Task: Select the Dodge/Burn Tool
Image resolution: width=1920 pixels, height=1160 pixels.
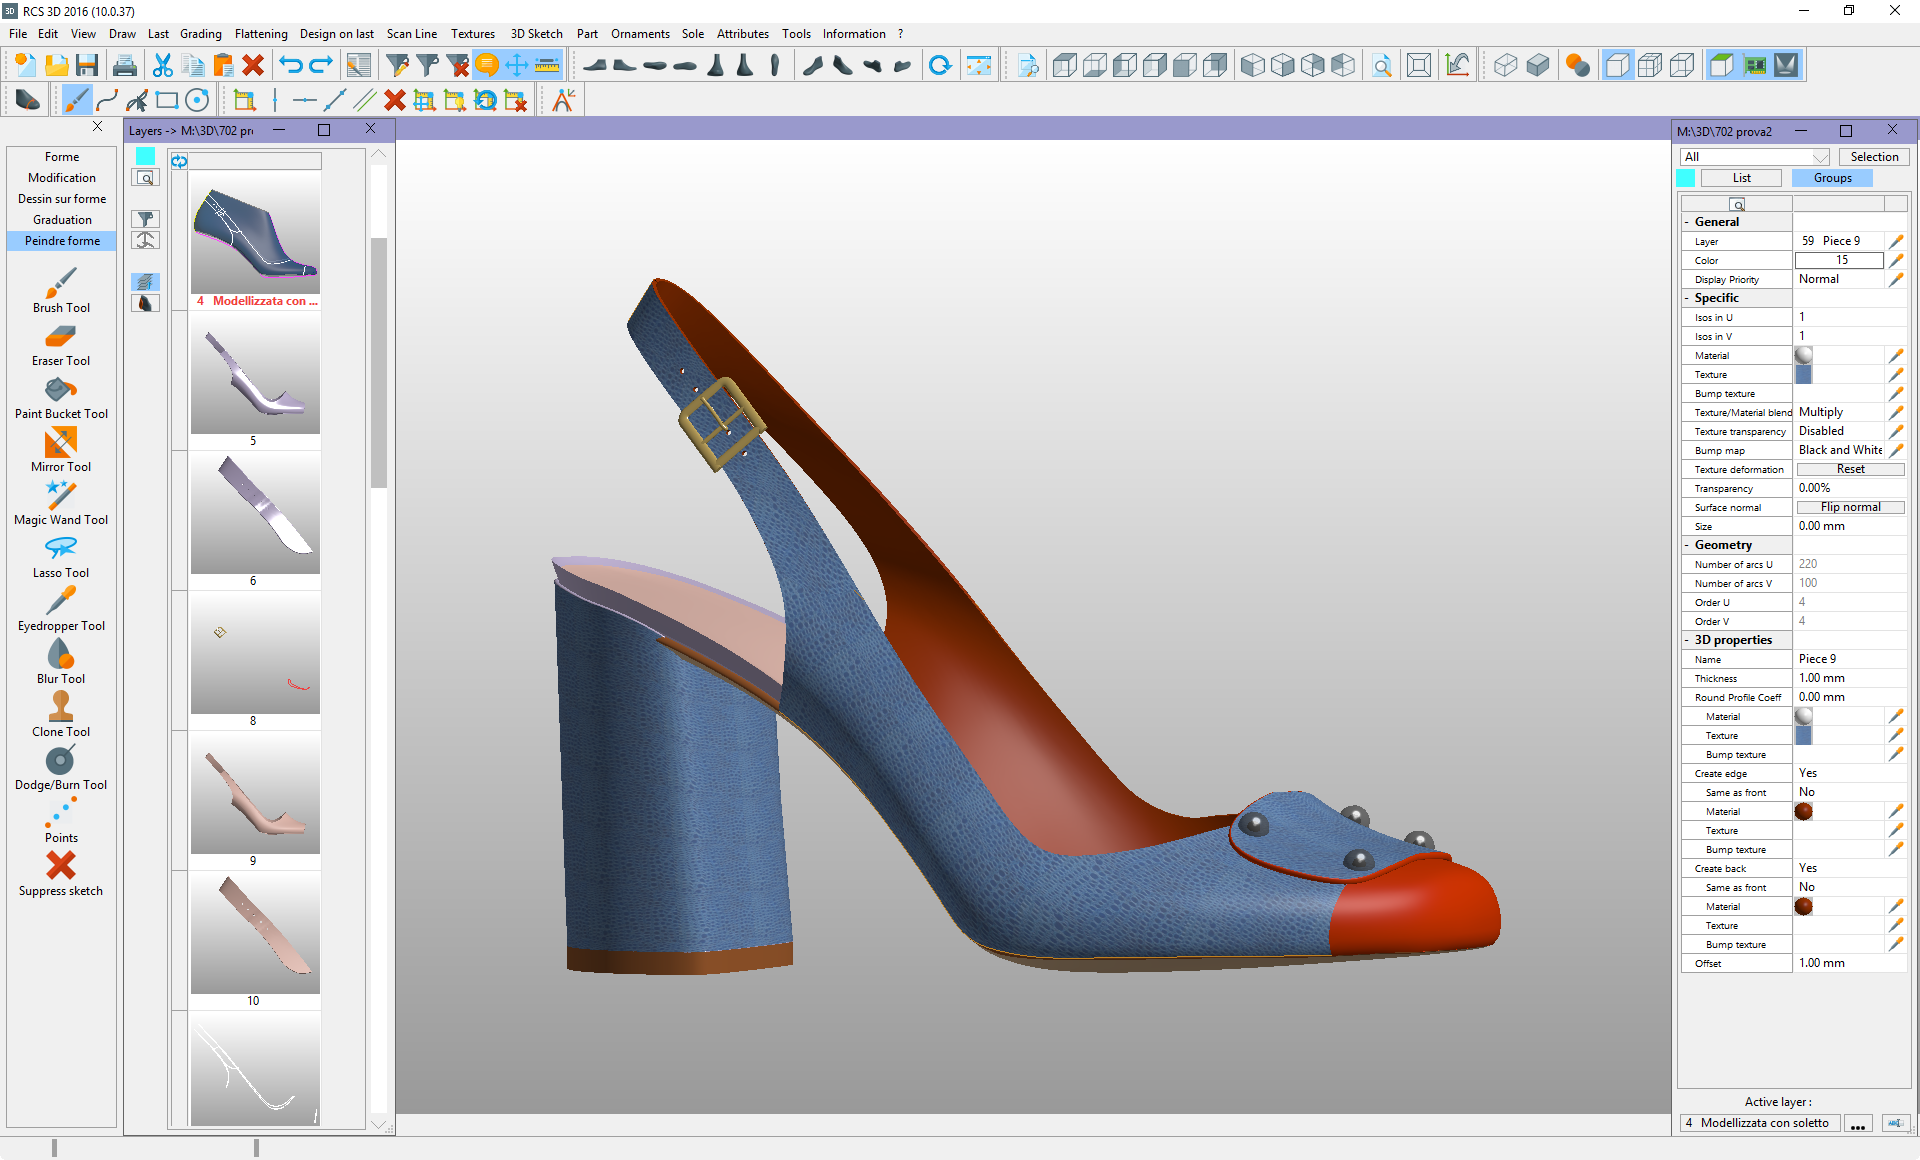Action: click(x=61, y=768)
